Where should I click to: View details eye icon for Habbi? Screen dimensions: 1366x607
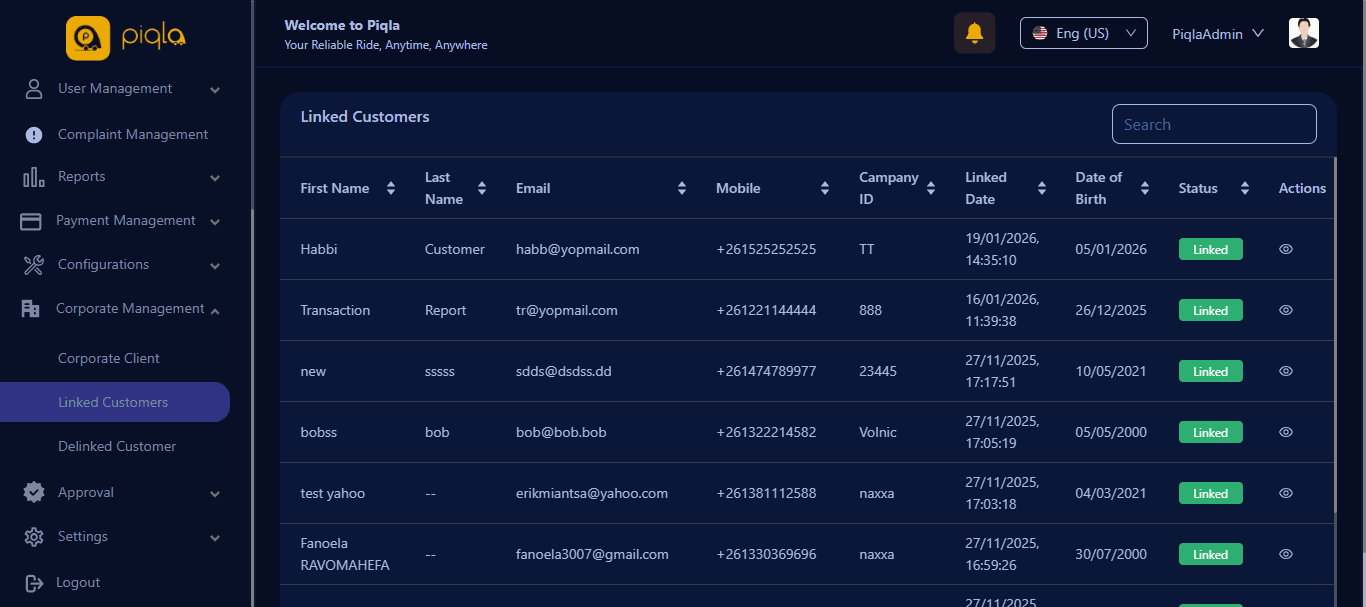[x=1286, y=249]
